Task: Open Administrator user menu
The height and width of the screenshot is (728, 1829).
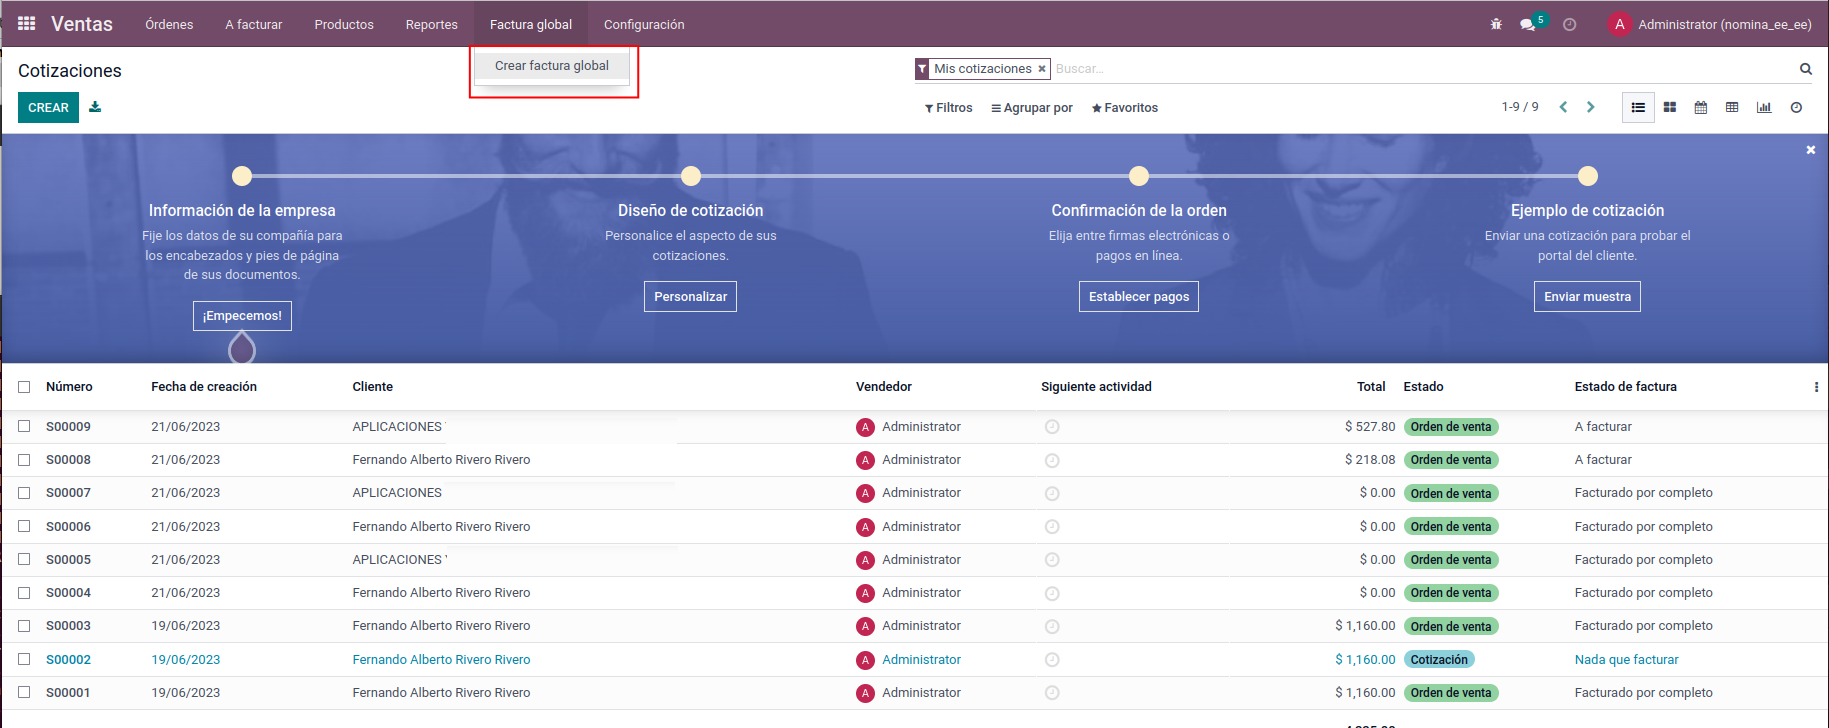Action: (x=1710, y=24)
